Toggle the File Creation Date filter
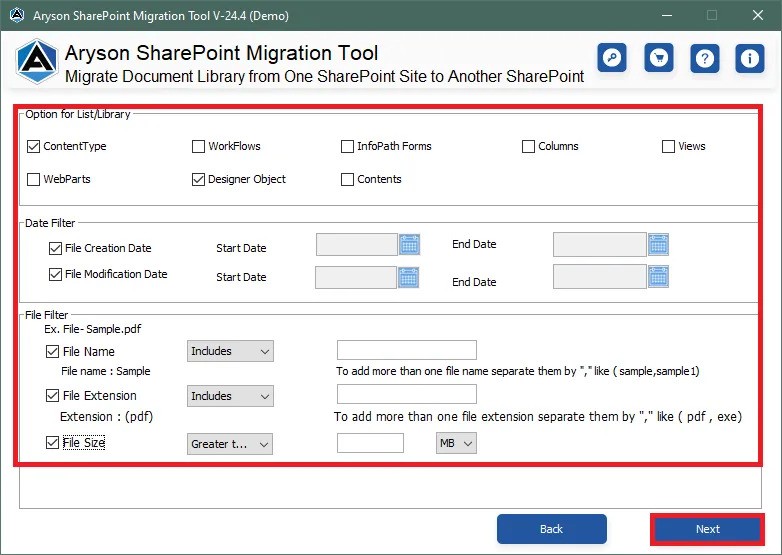The width and height of the screenshot is (782, 555). point(56,248)
